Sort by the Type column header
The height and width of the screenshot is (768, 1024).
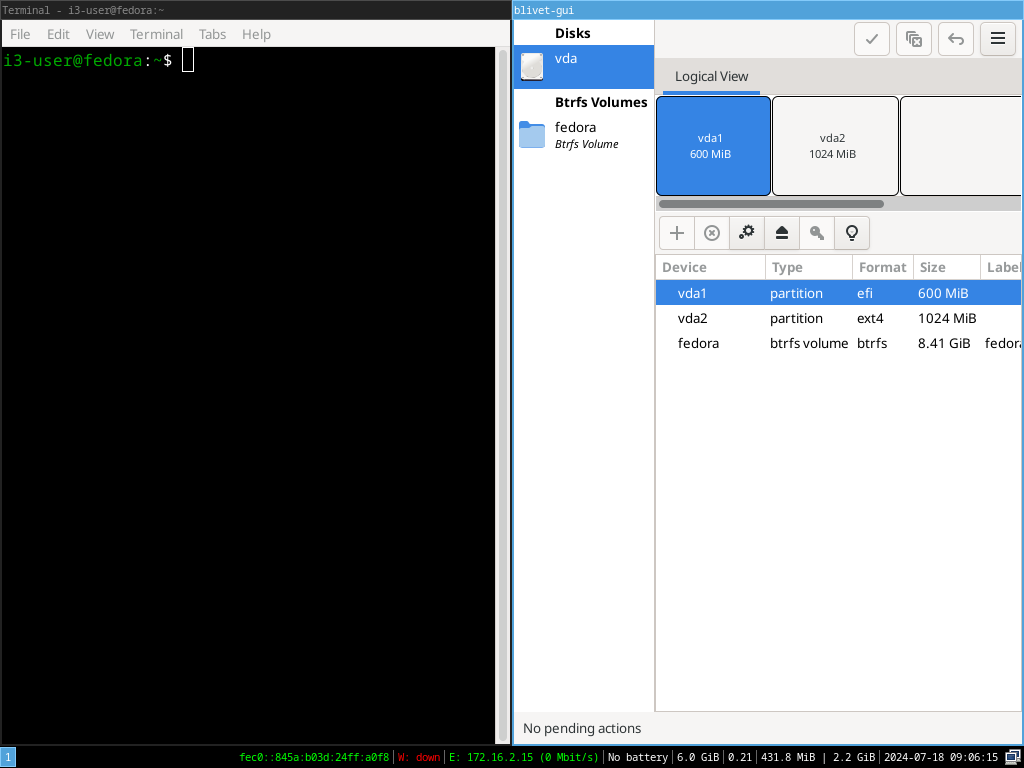[808, 267]
